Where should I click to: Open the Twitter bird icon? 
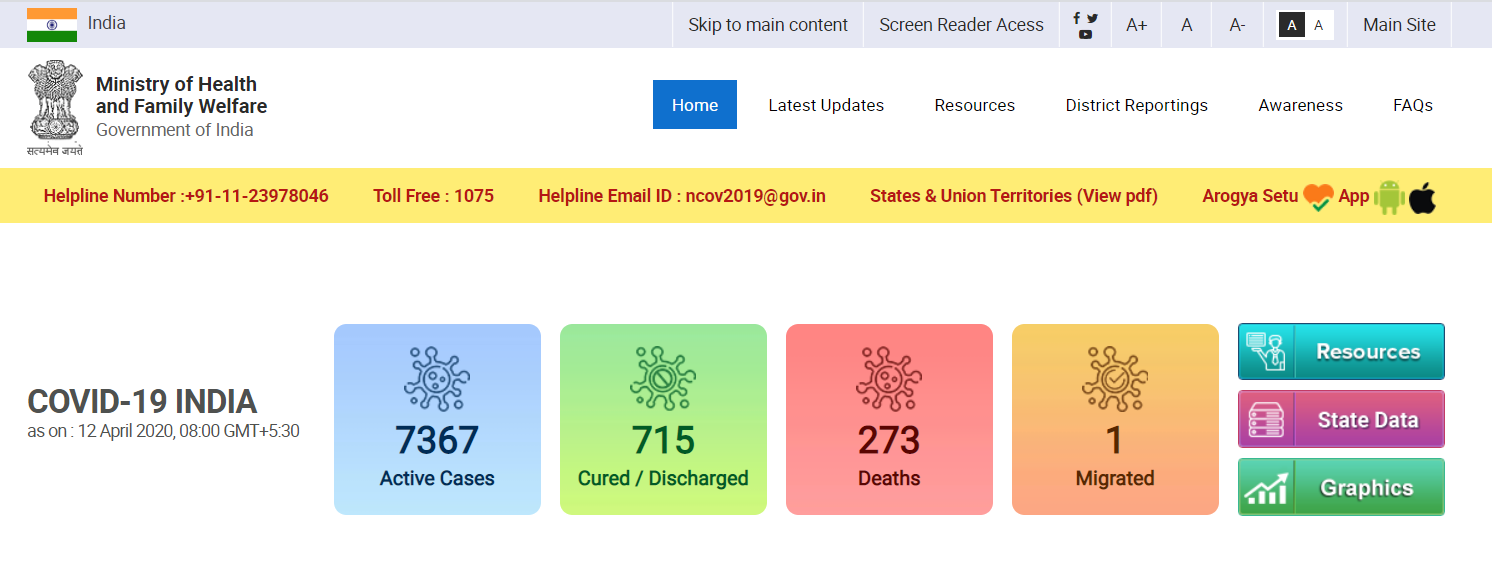[1092, 18]
